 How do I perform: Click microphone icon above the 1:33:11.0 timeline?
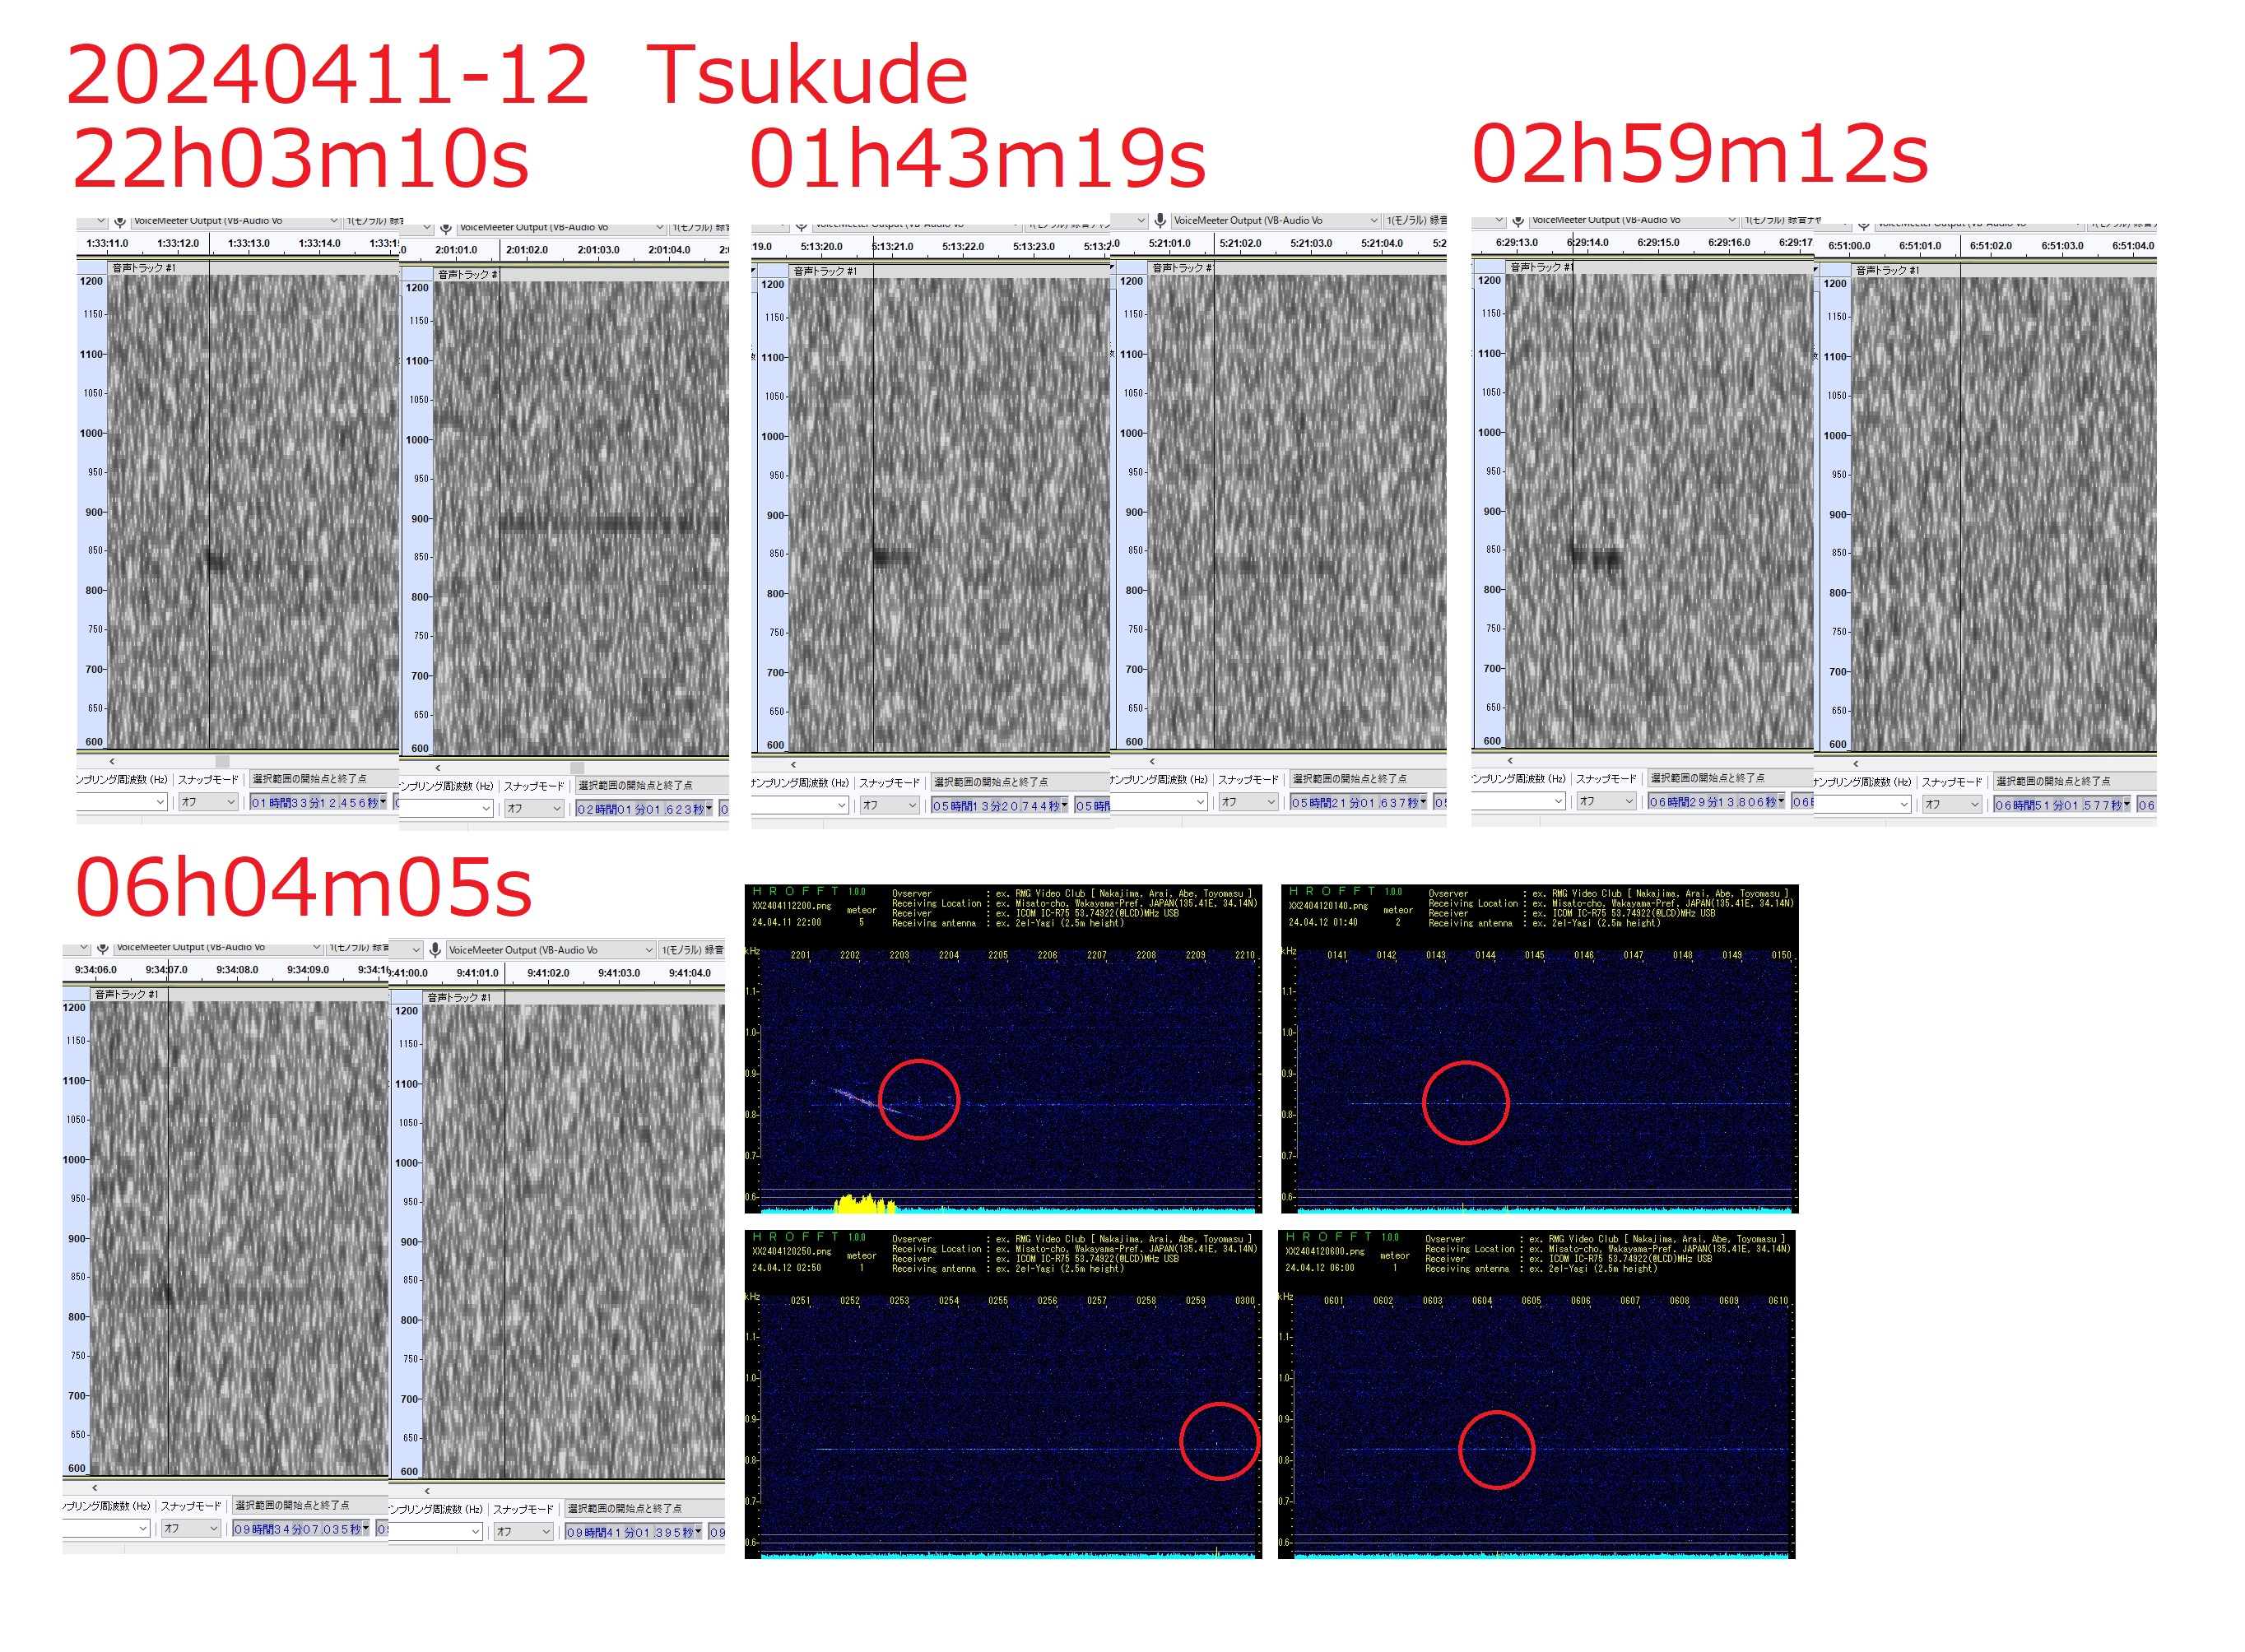point(119,222)
